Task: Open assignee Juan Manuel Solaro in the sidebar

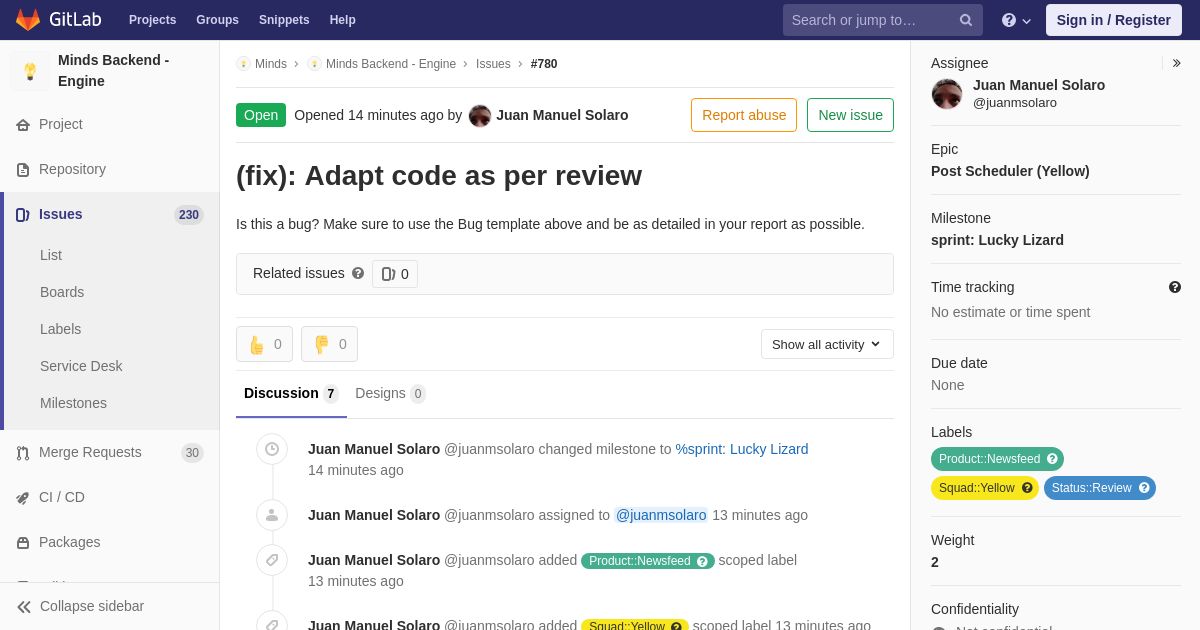Action: pyautogui.click(x=1039, y=85)
